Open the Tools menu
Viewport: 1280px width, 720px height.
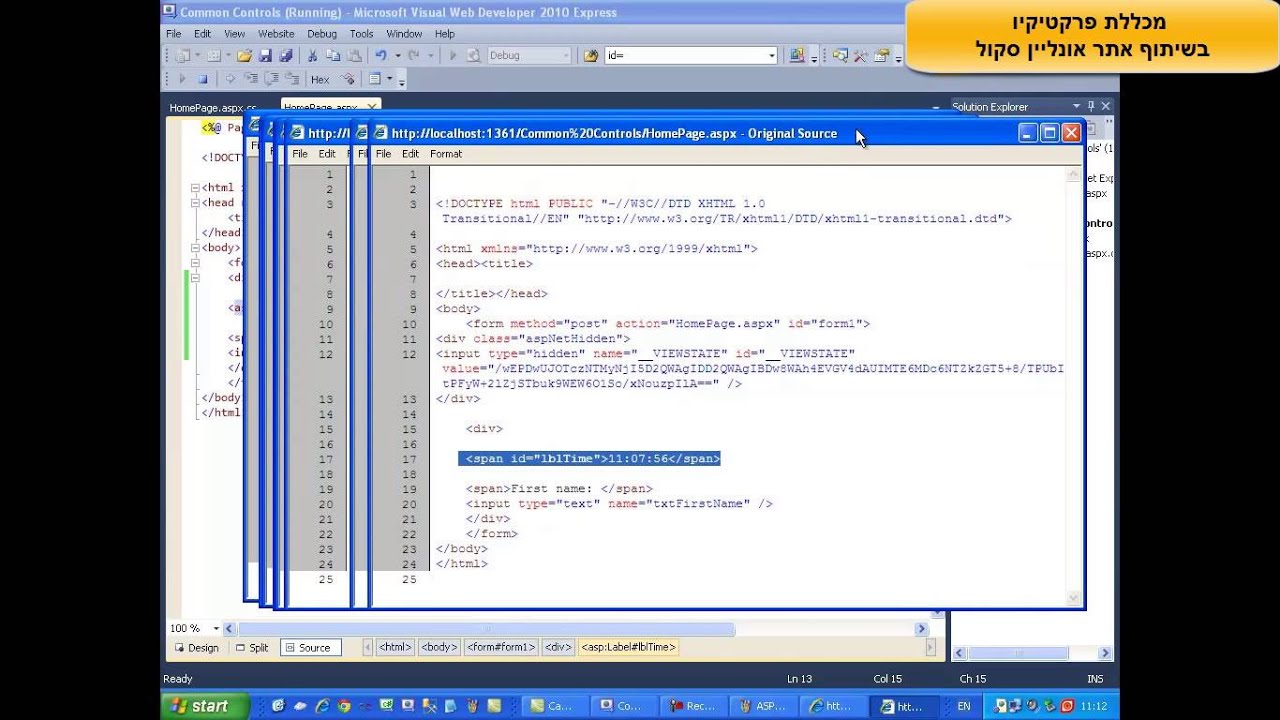[361, 33]
